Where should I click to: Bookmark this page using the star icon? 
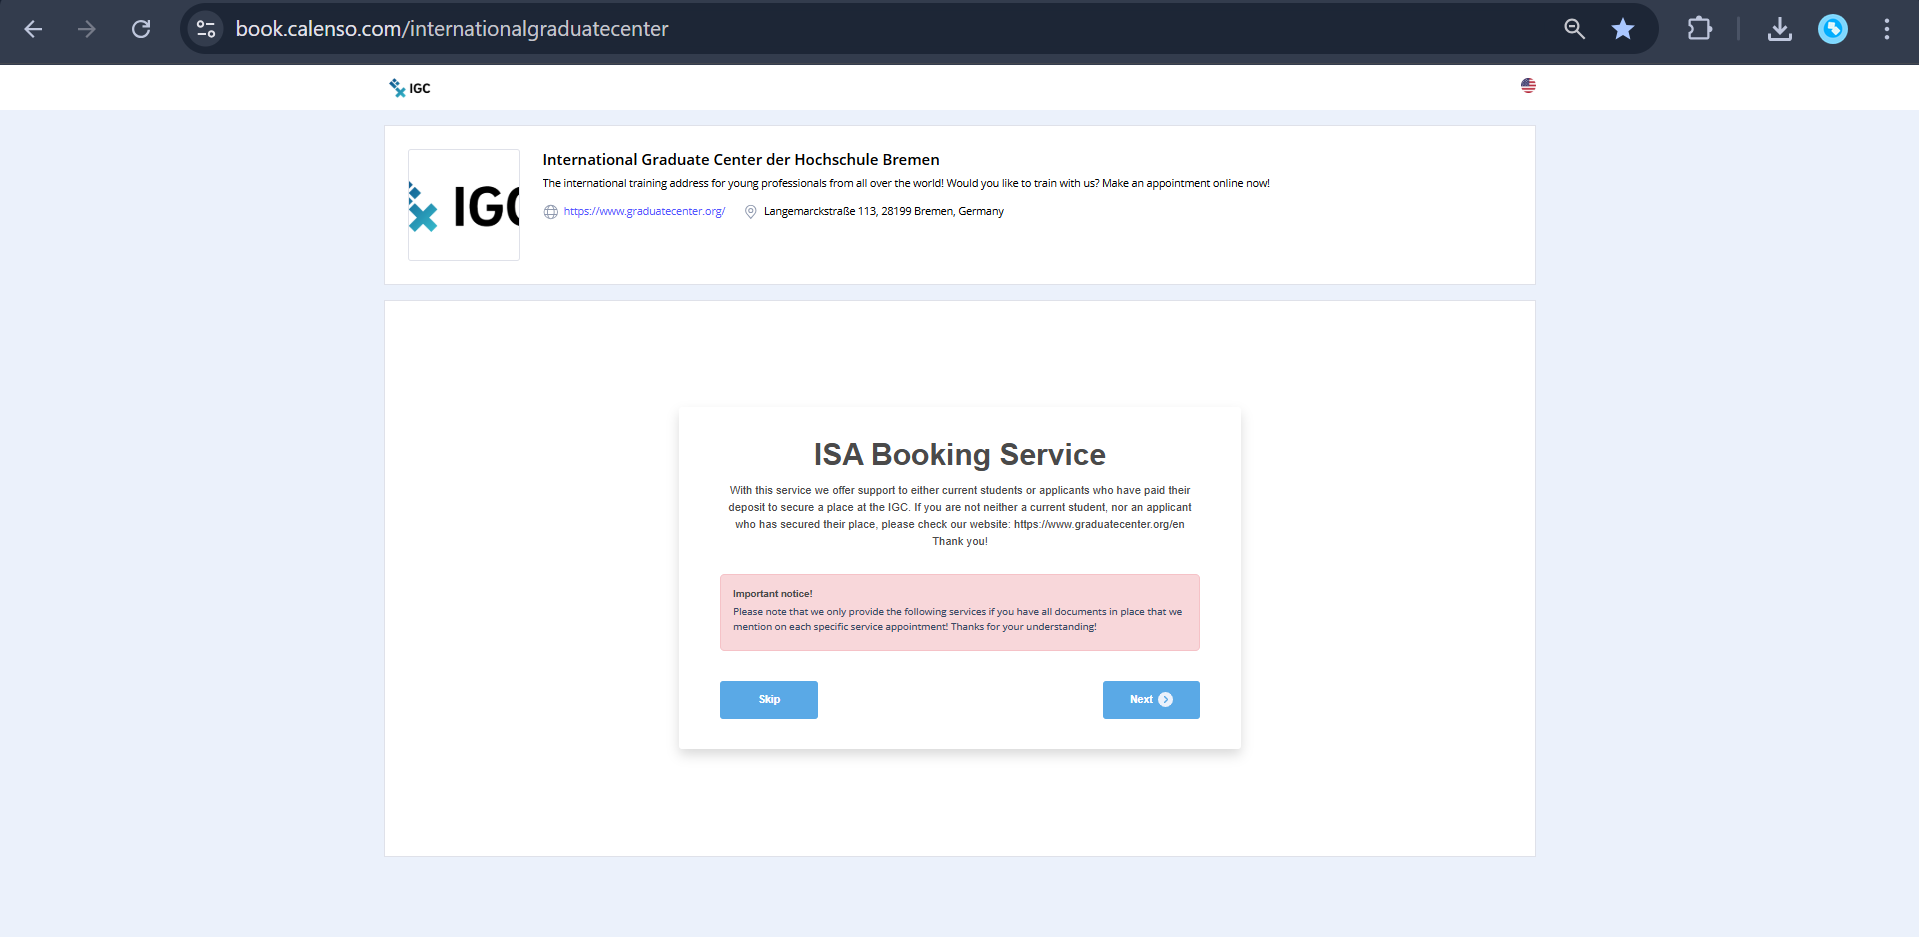[x=1623, y=29]
